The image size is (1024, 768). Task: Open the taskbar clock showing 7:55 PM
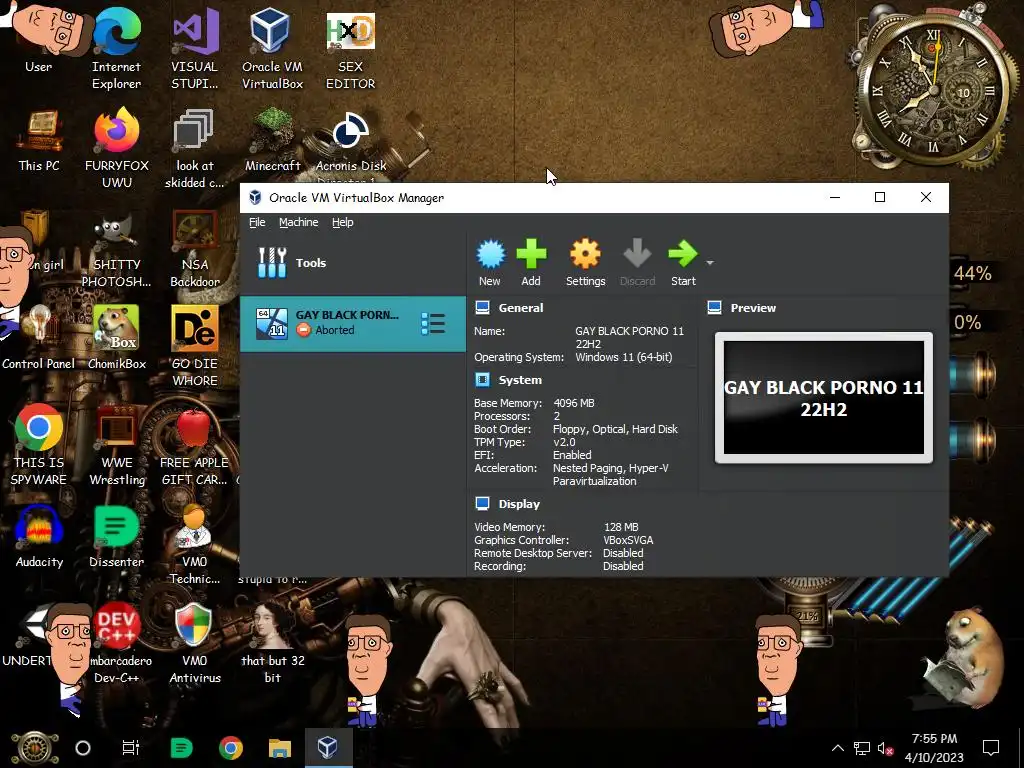pyautogui.click(x=934, y=748)
